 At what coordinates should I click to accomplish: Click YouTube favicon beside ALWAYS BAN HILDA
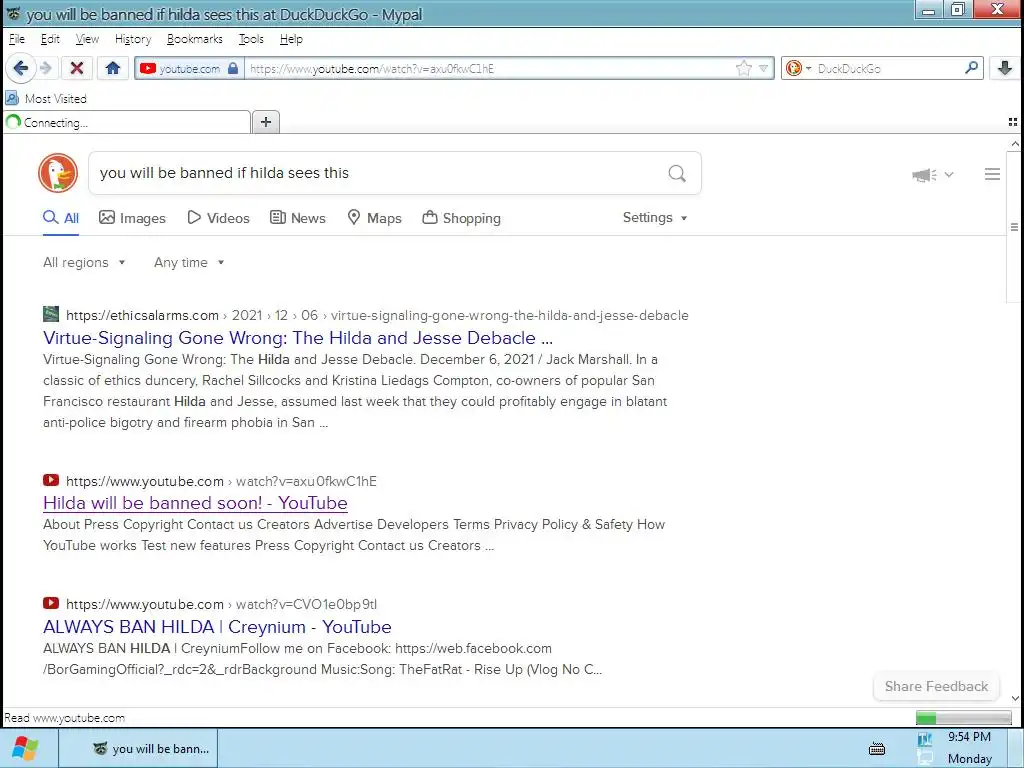[51, 603]
